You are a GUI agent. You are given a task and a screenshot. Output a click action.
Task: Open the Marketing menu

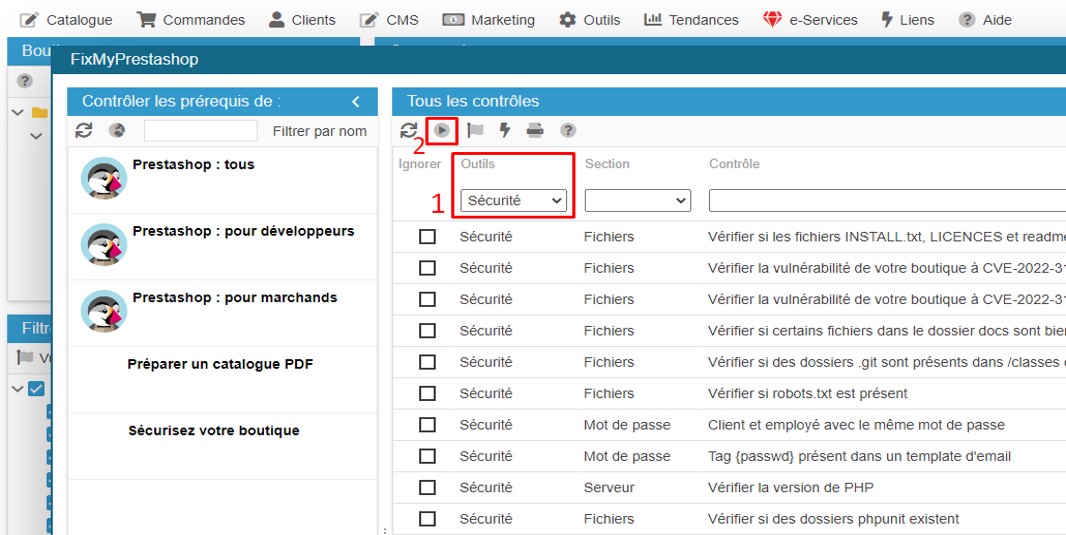(489, 20)
